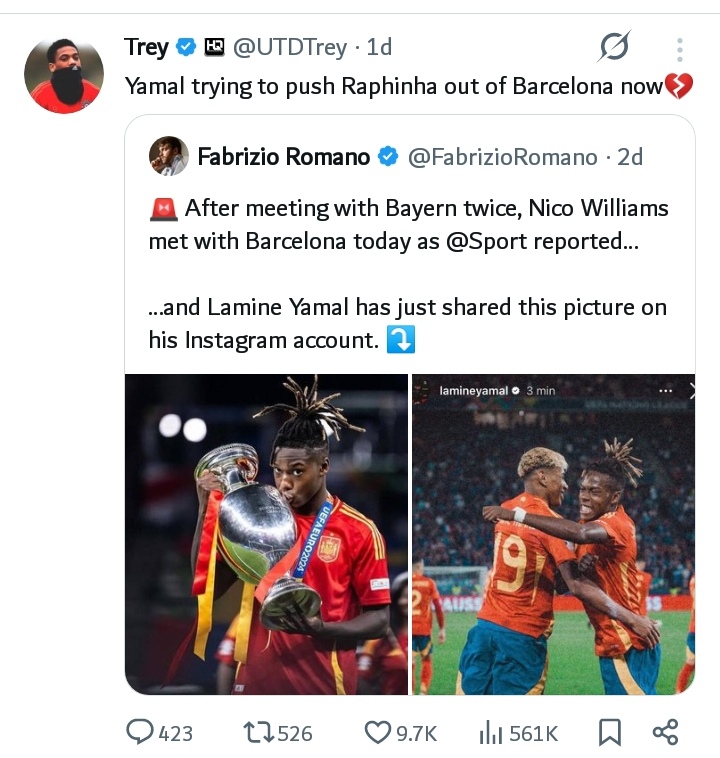Click the 1d timestamp on Trey's tweet
This screenshot has width=720, height=758.
coord(379,47)
